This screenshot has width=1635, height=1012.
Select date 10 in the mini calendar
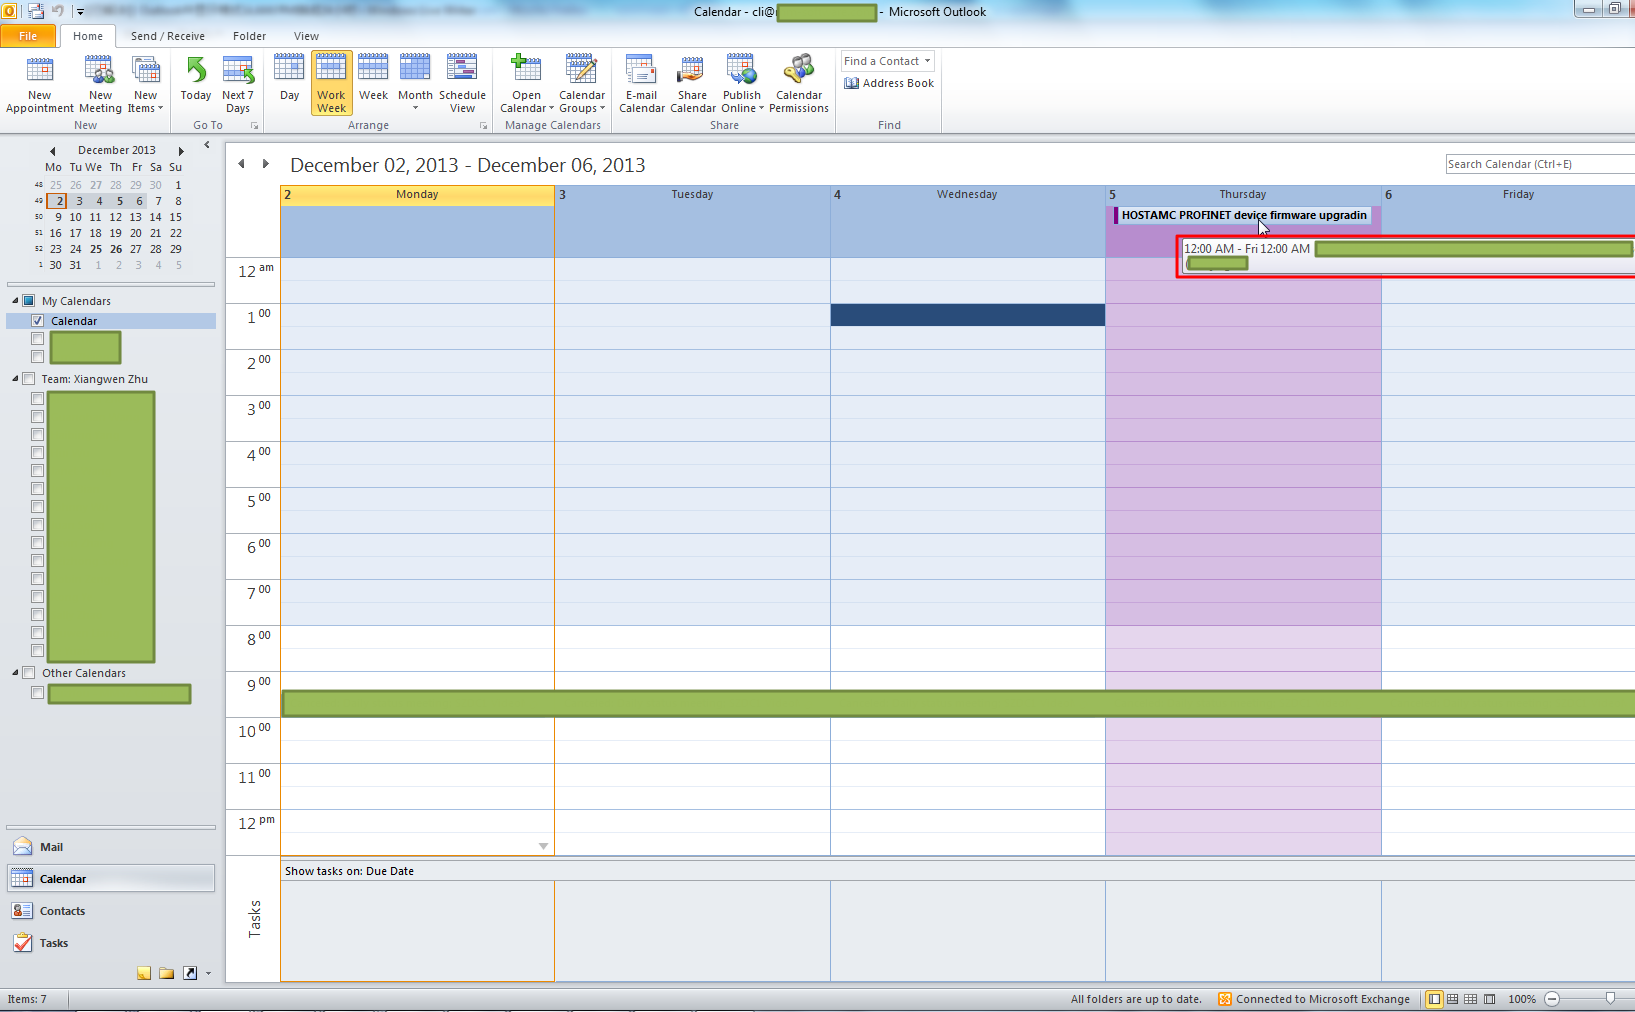[76, 217]
